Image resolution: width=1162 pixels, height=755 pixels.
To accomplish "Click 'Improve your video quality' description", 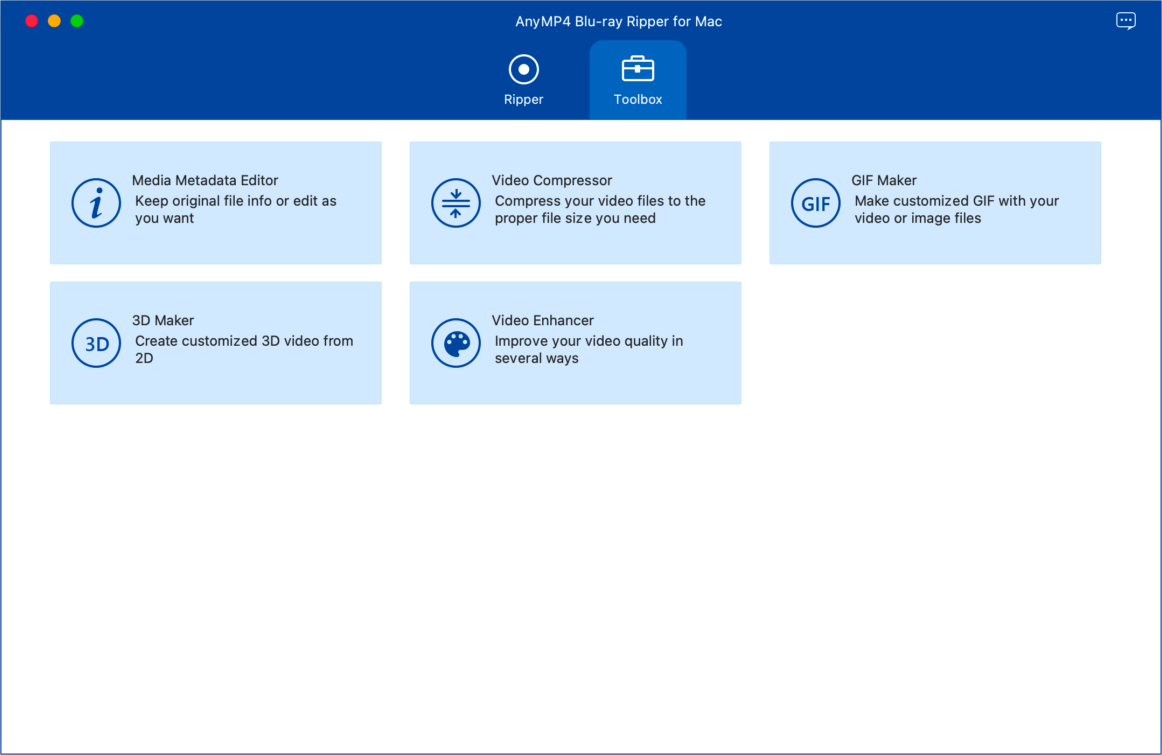I will pyautogui.click(x=589, y=350).
